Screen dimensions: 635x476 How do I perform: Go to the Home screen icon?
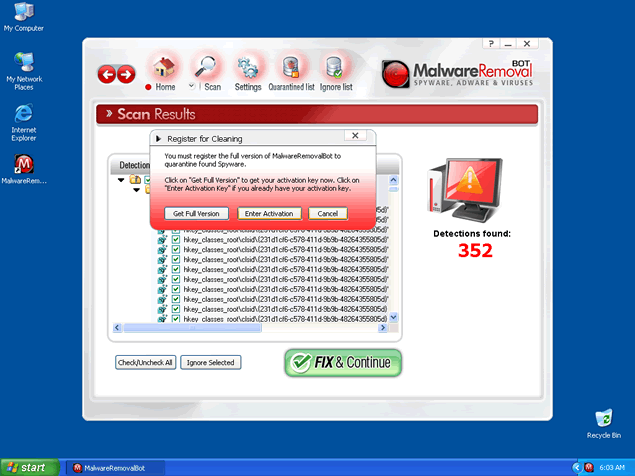pos(164,68)
